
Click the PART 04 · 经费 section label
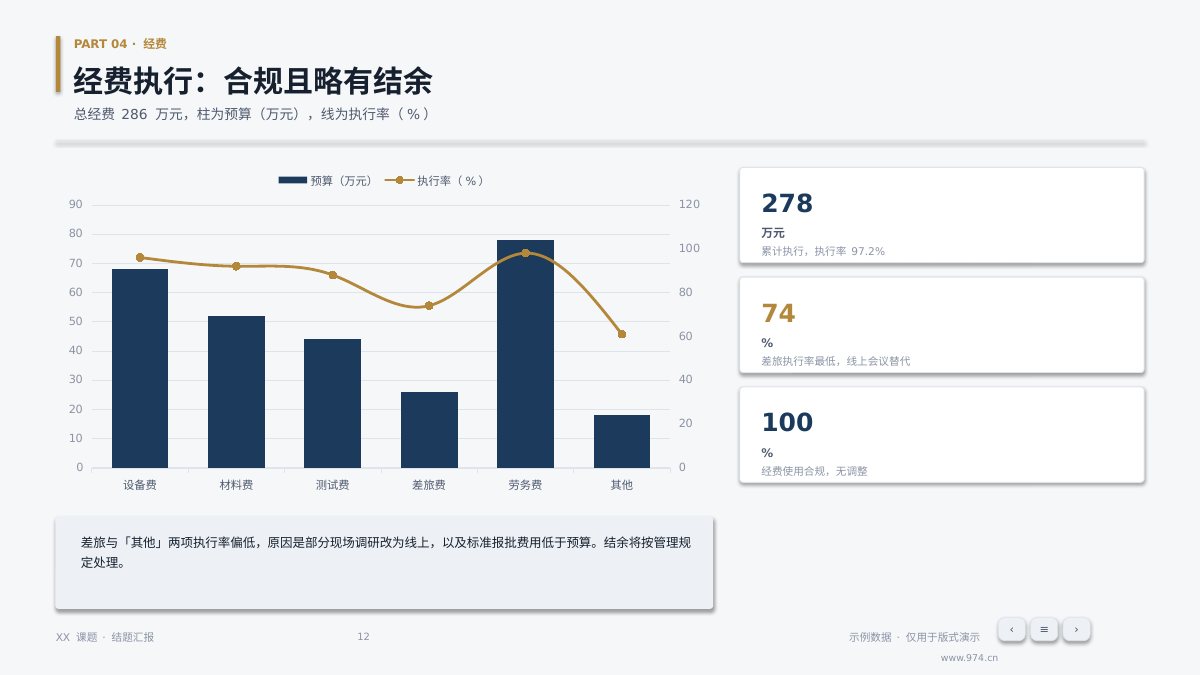[120, 44]
